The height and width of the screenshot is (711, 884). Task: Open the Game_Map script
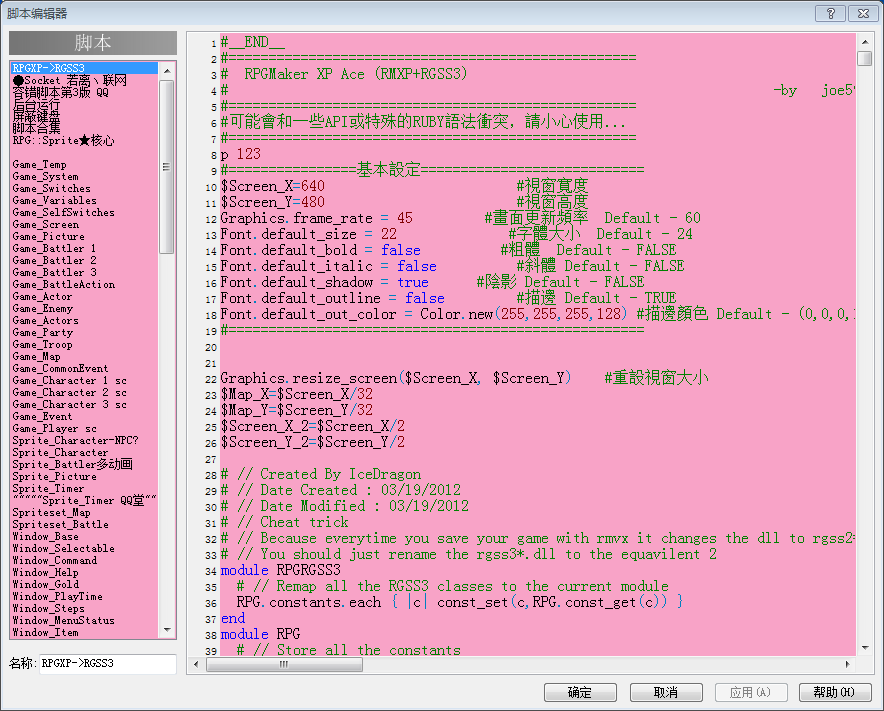[x=85, y=356]
